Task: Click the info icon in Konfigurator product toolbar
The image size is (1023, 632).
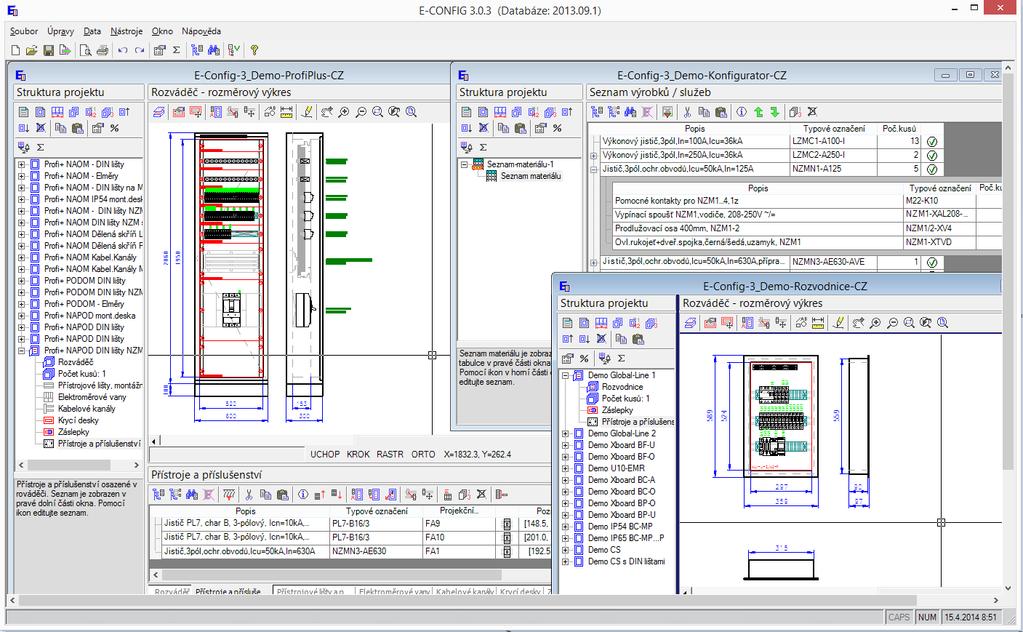Action: pos(741,112)
